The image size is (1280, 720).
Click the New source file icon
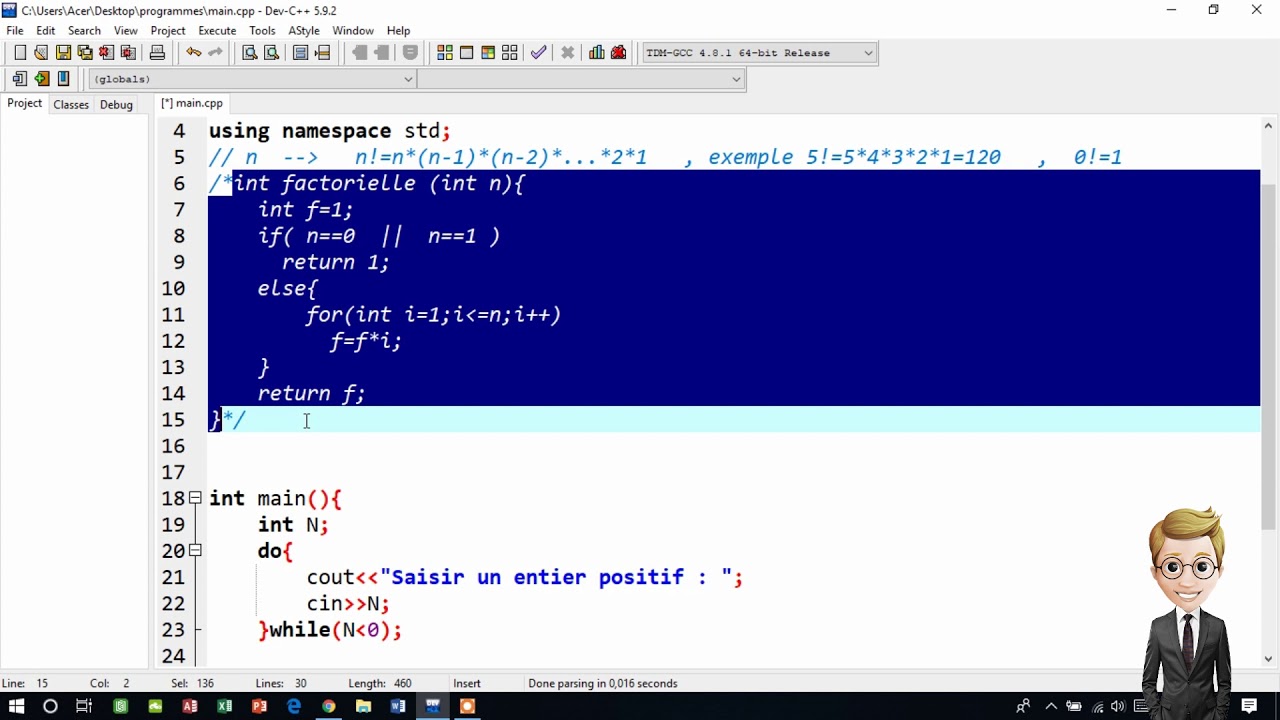point(19,53)
